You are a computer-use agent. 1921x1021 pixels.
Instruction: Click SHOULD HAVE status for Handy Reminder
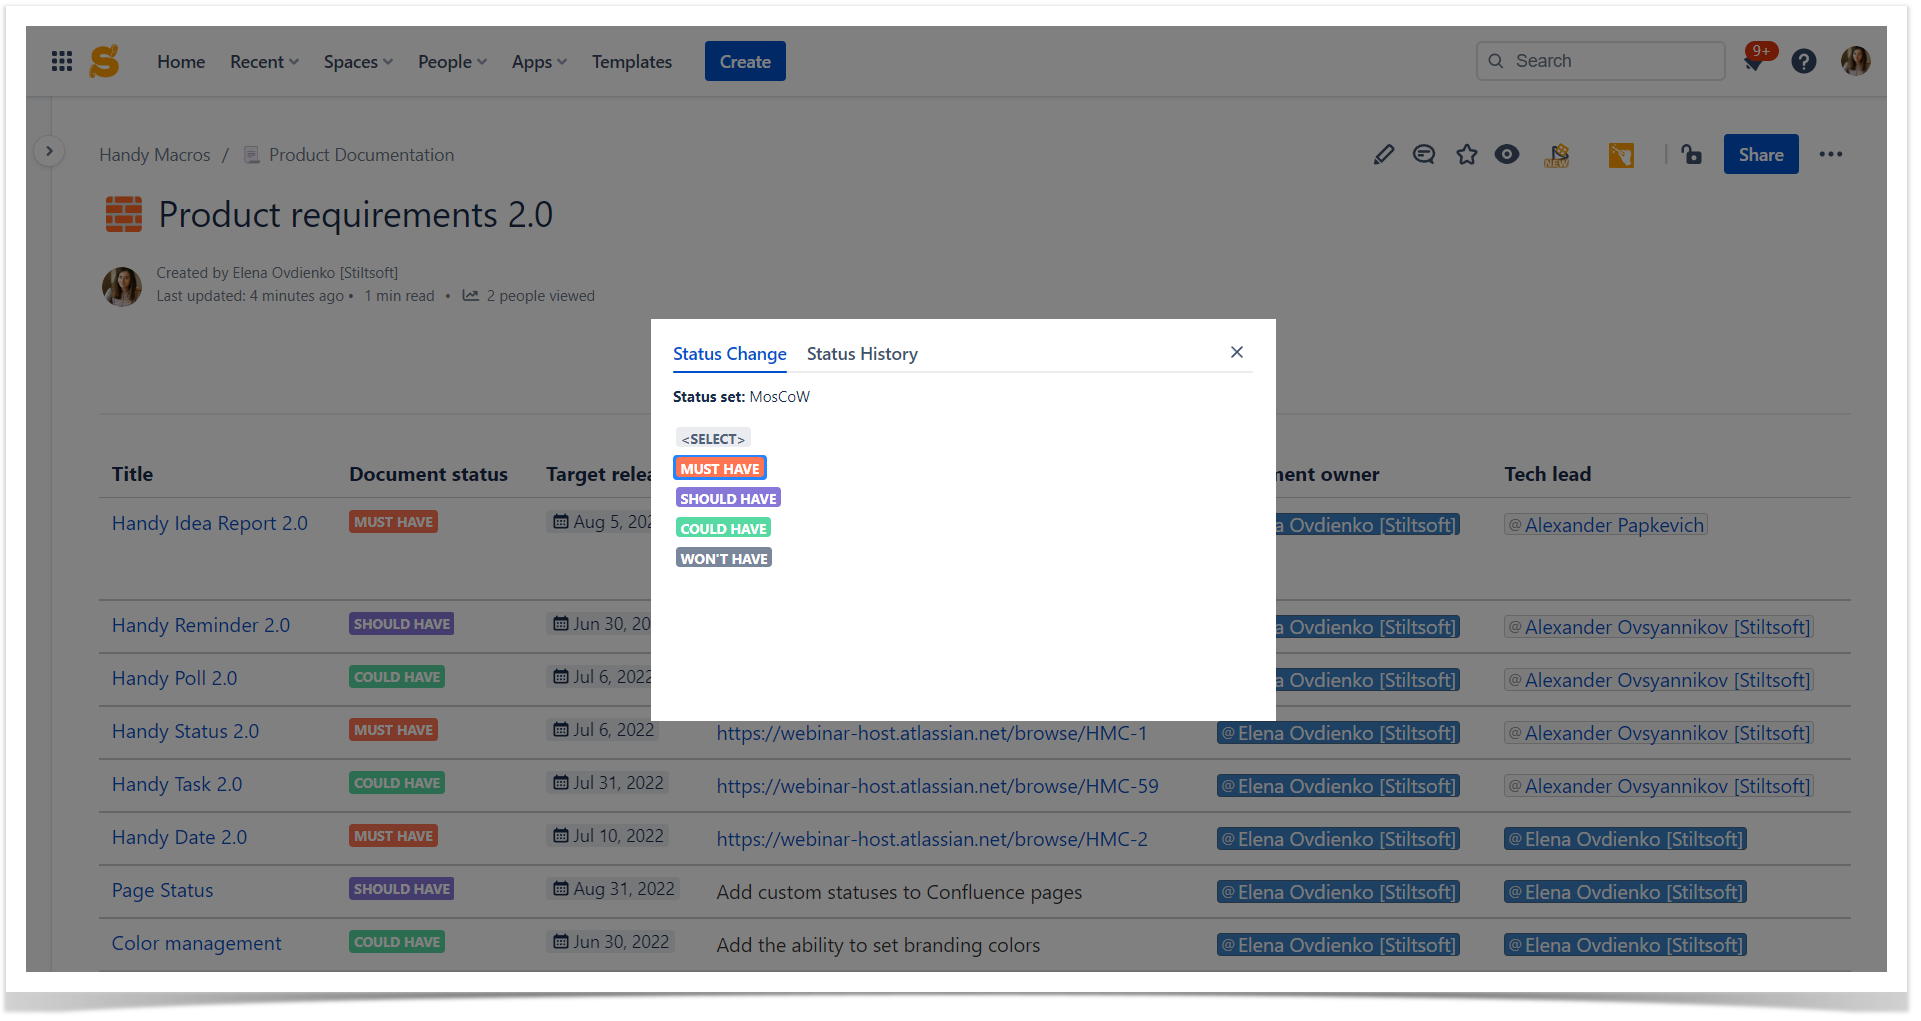402,624
